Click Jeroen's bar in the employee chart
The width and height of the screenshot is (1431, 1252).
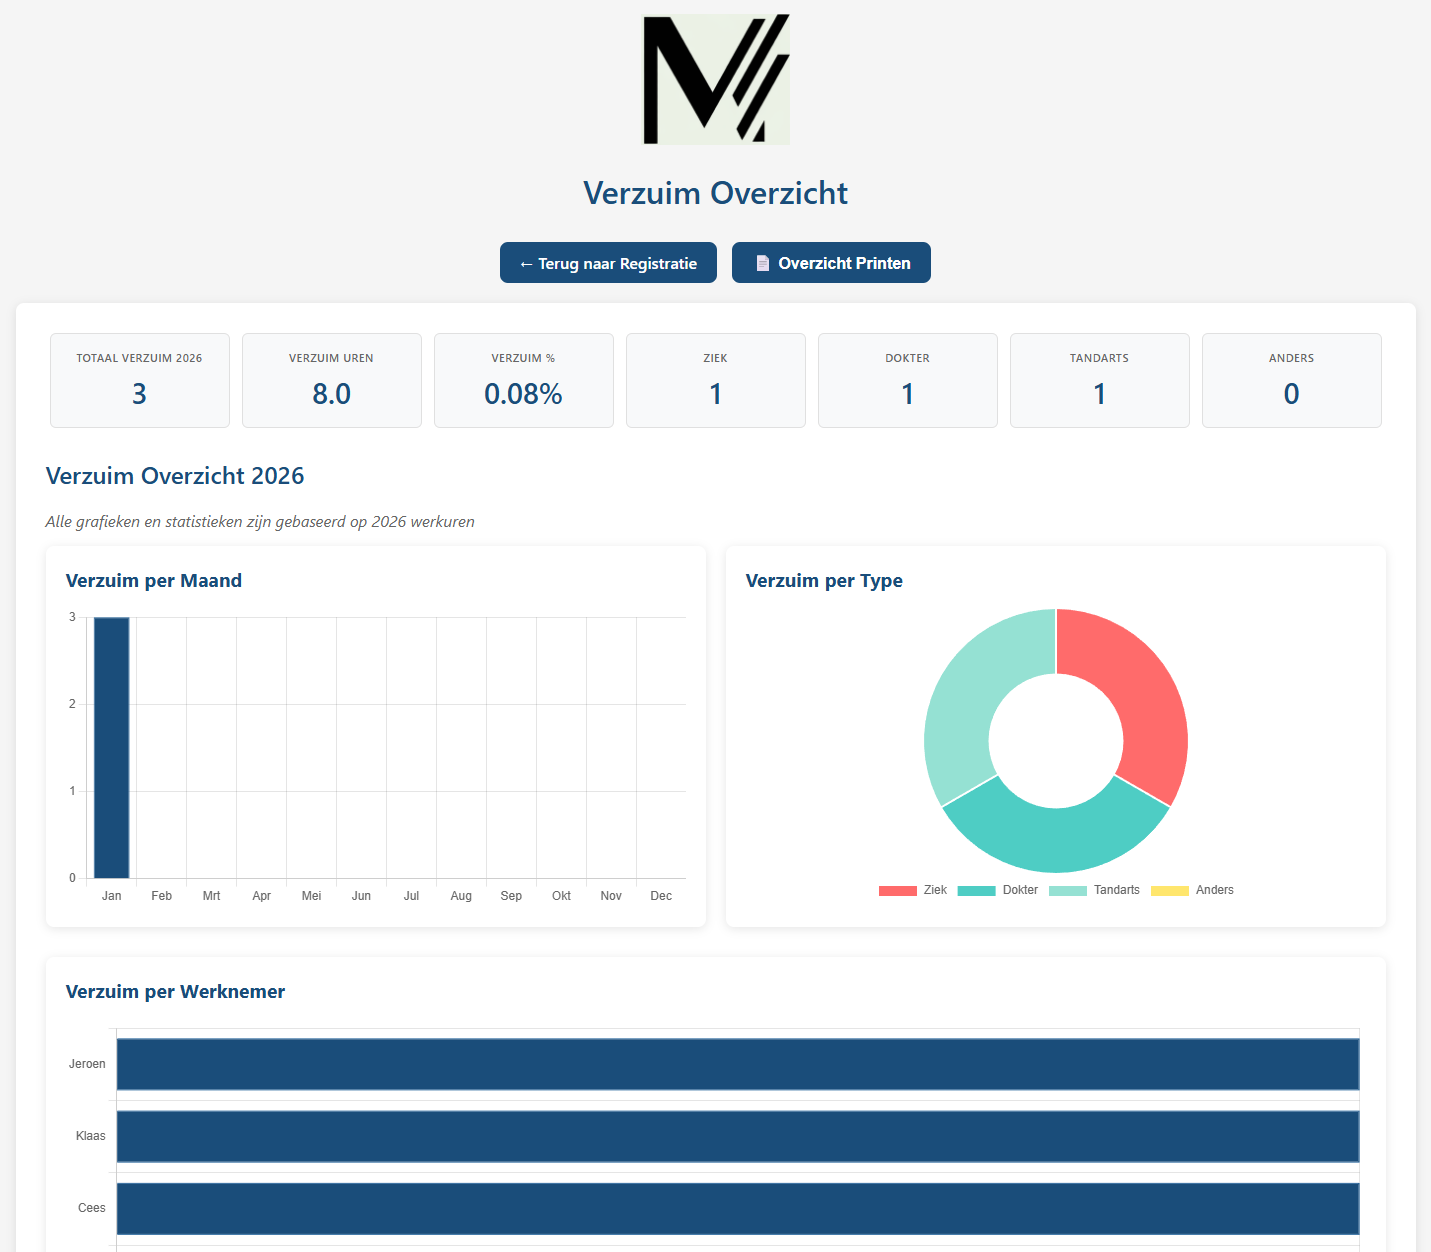coord(737,1064)
